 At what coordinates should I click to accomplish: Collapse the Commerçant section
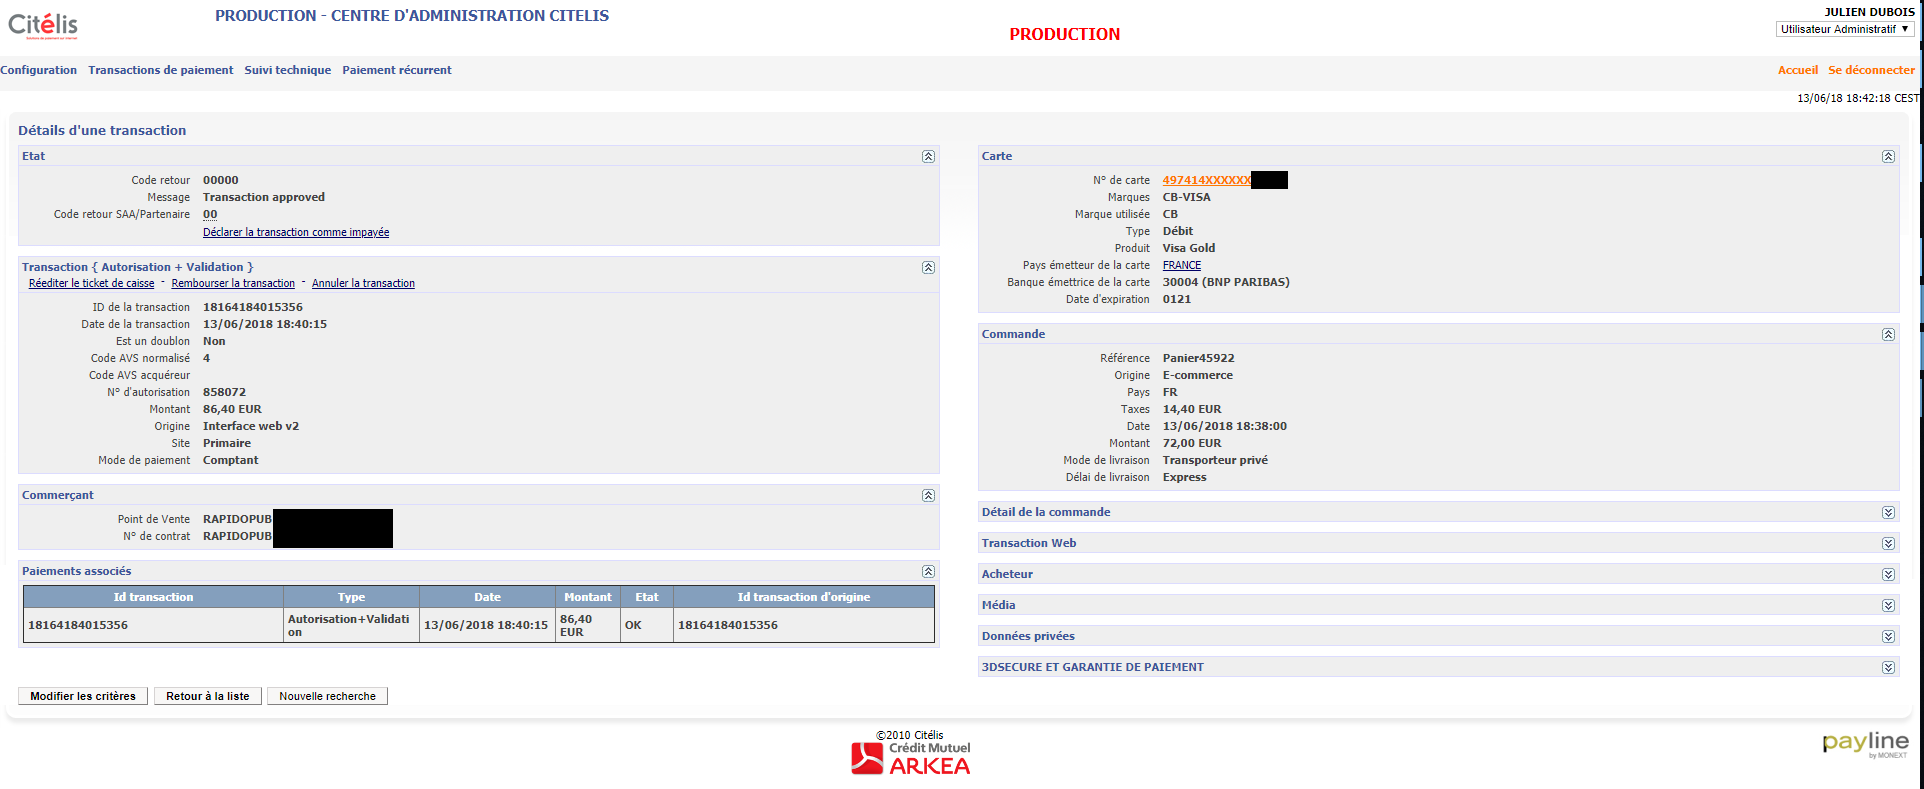[928, 495]
